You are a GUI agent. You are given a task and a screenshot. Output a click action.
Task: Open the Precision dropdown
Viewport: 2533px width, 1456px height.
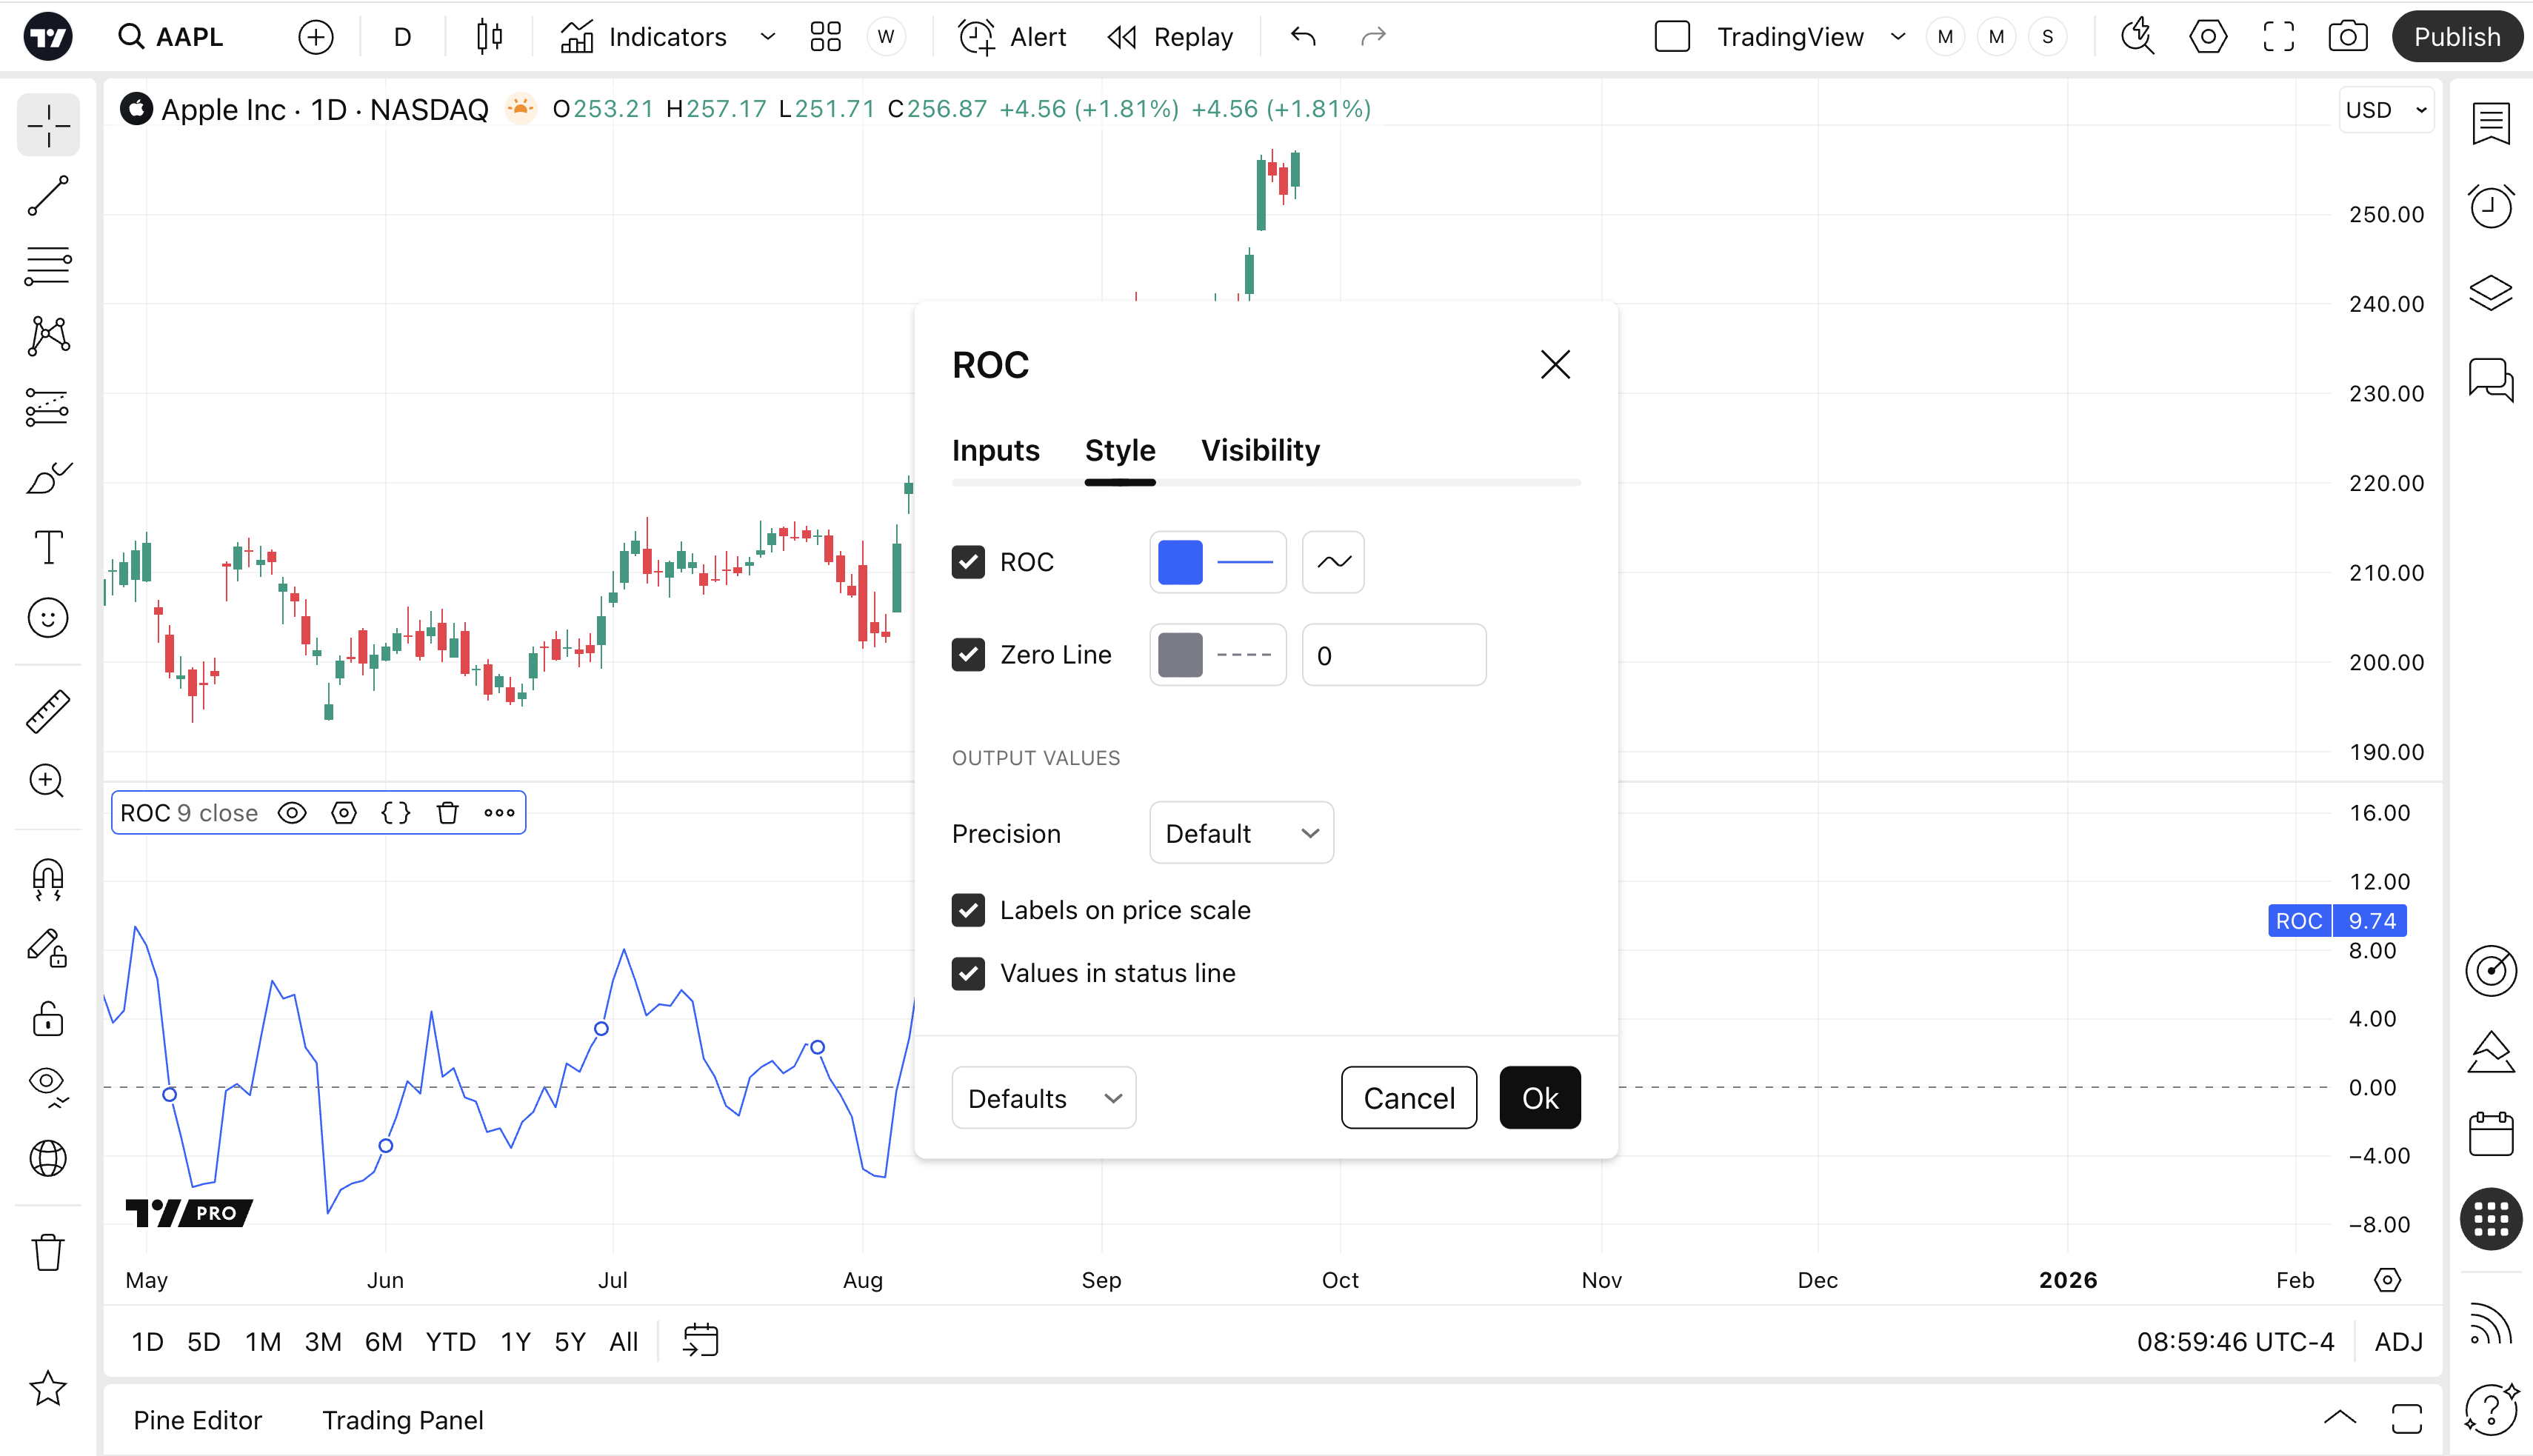click(x=1241, y=833)
